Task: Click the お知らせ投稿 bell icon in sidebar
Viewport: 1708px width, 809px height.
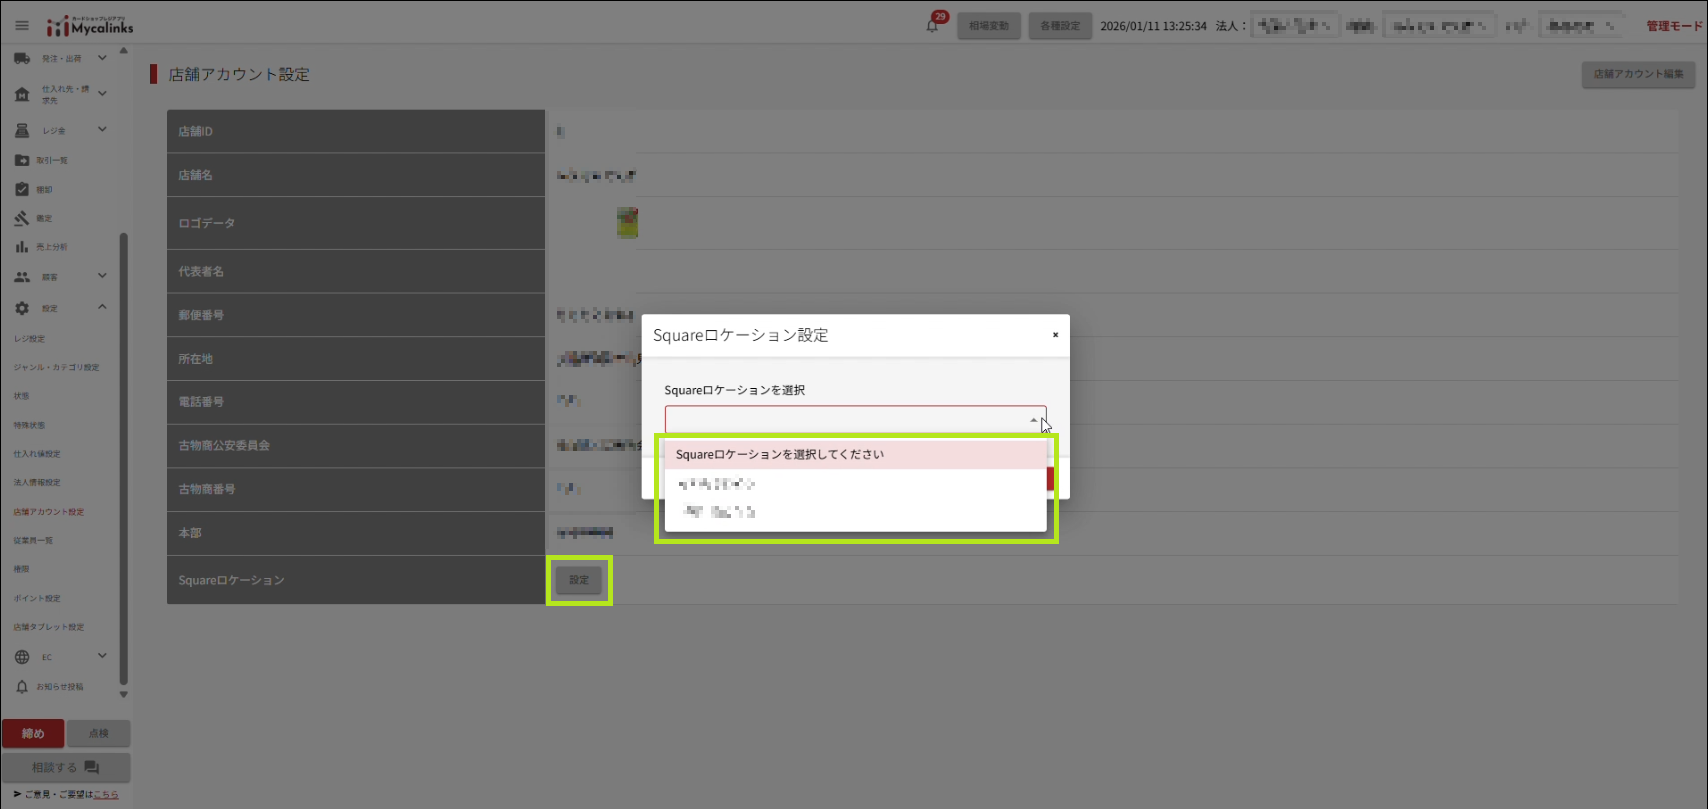Action: pyautogui.click(x=22, y=687)
